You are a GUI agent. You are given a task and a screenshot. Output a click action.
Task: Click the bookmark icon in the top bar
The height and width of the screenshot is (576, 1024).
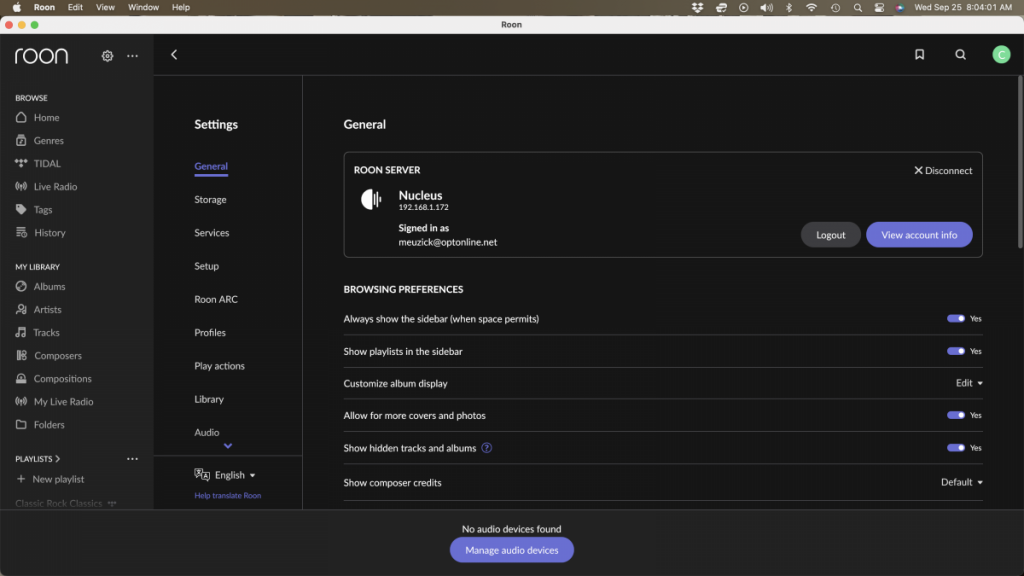point(920,55)
